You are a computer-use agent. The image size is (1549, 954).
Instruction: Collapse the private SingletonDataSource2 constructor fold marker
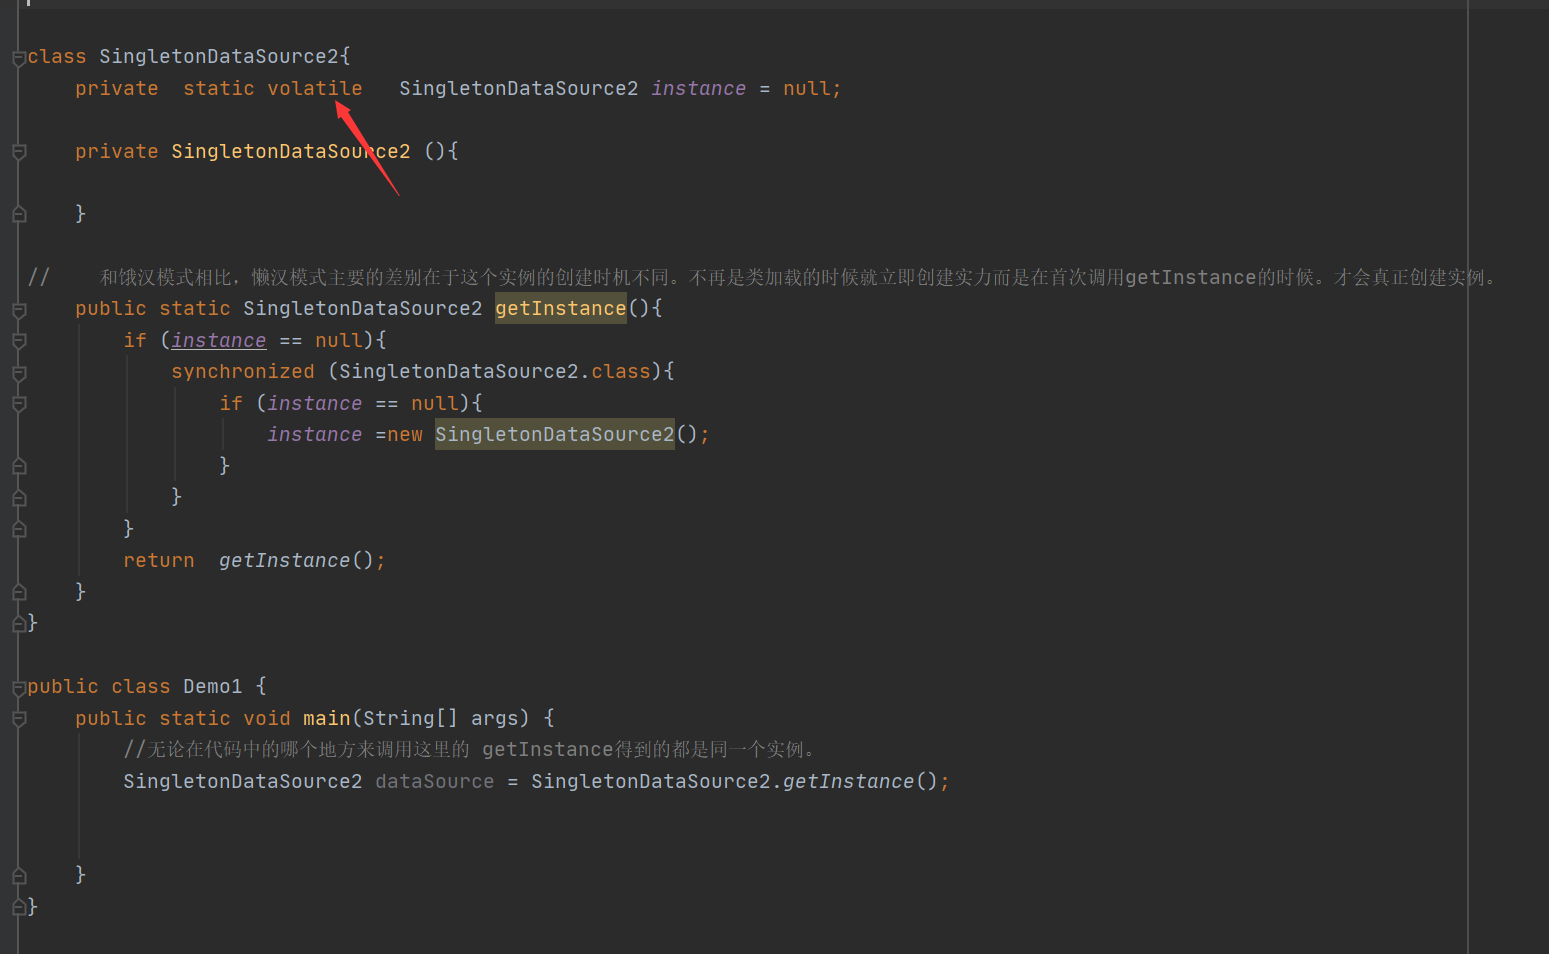click(19, 152)
